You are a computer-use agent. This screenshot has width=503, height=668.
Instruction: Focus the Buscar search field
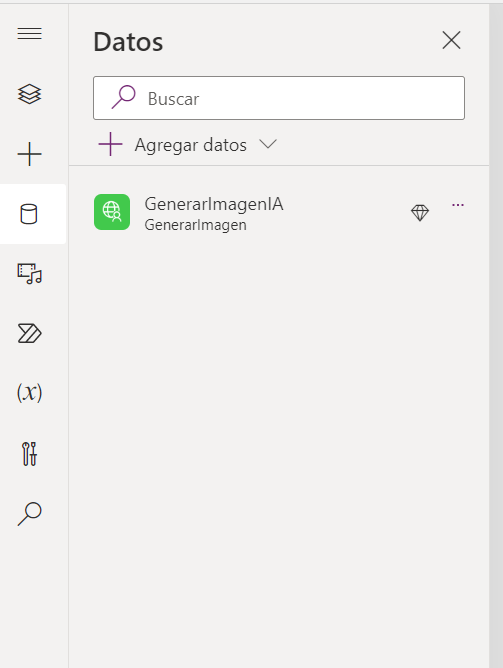279,98
